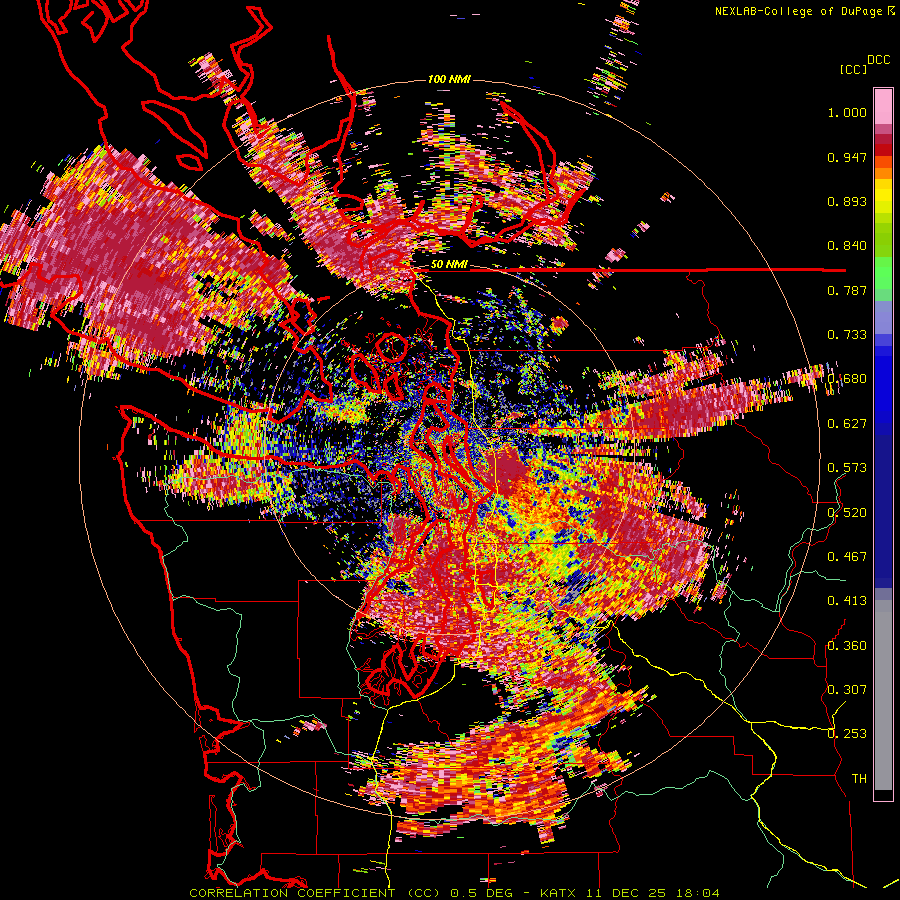Pick the light pink swatch at the top of the scale

coord(883,107)
